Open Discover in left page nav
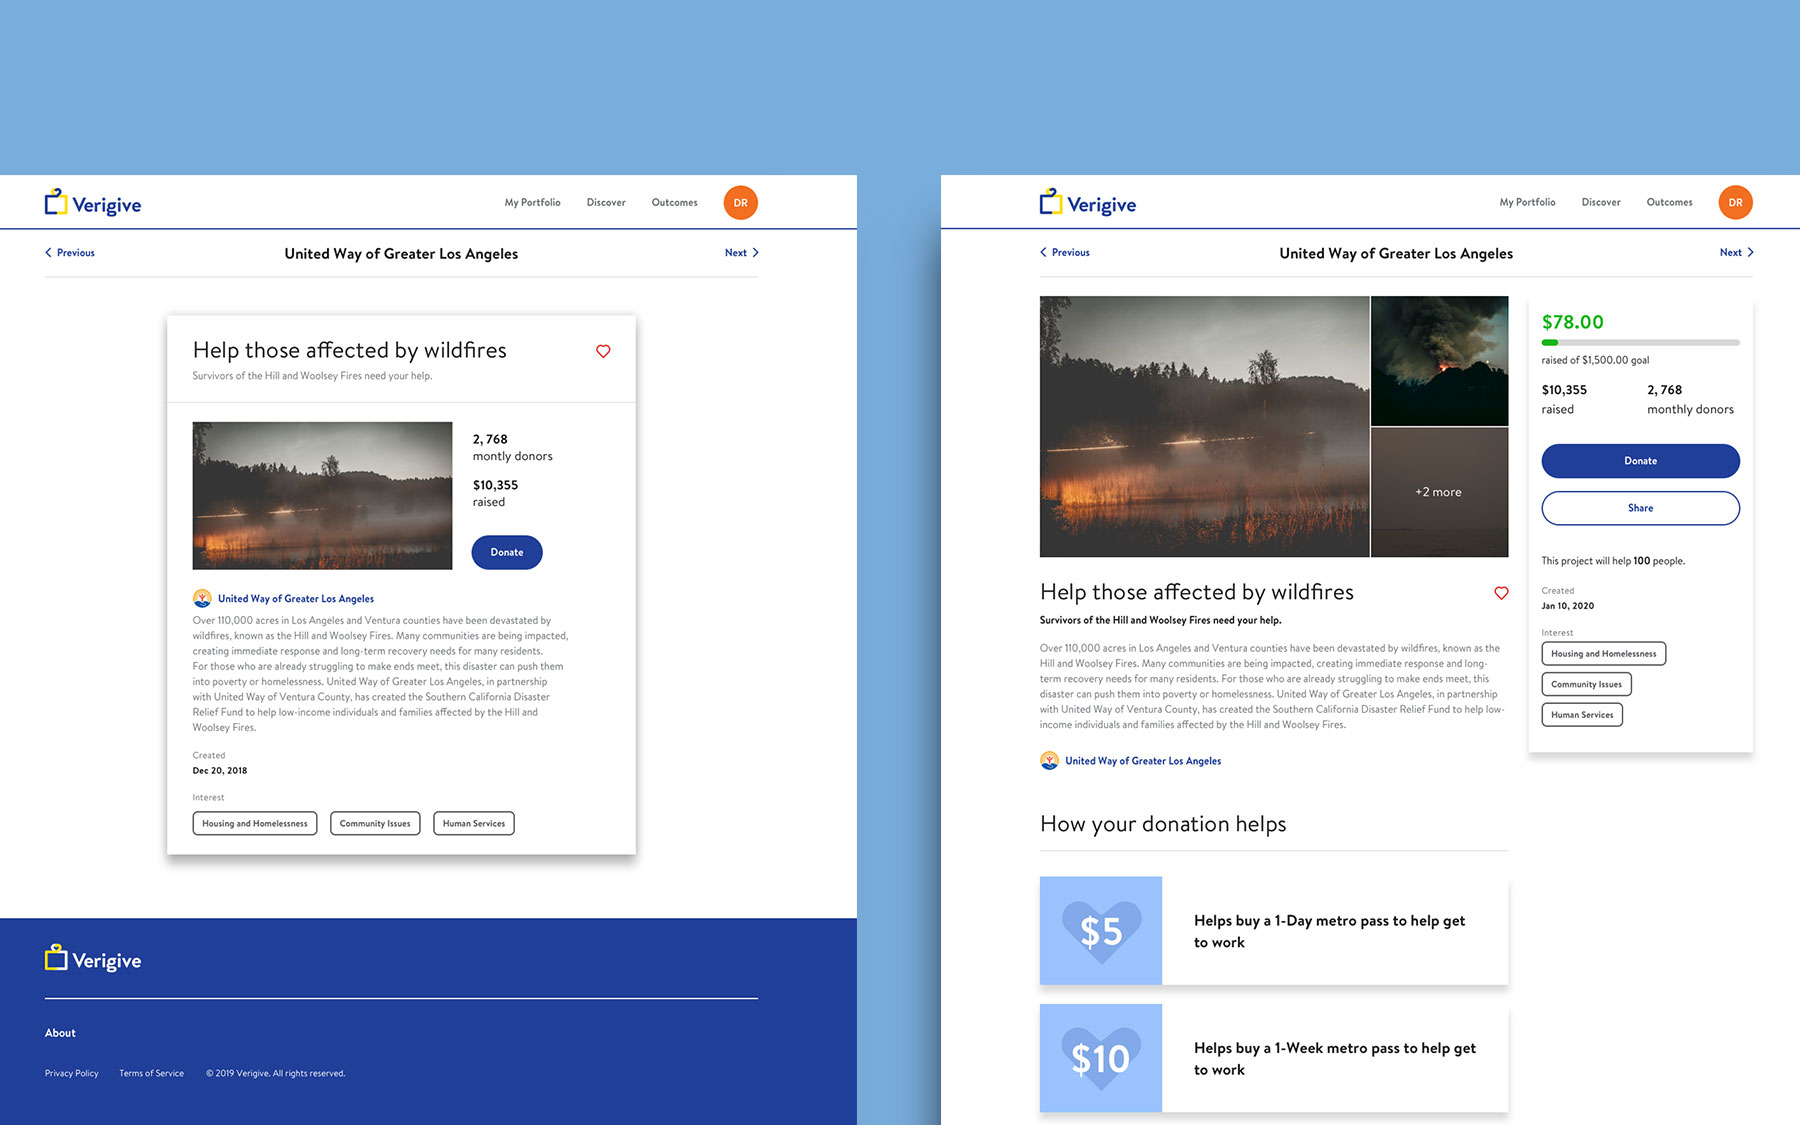1800x1125 pixels. 606,203
